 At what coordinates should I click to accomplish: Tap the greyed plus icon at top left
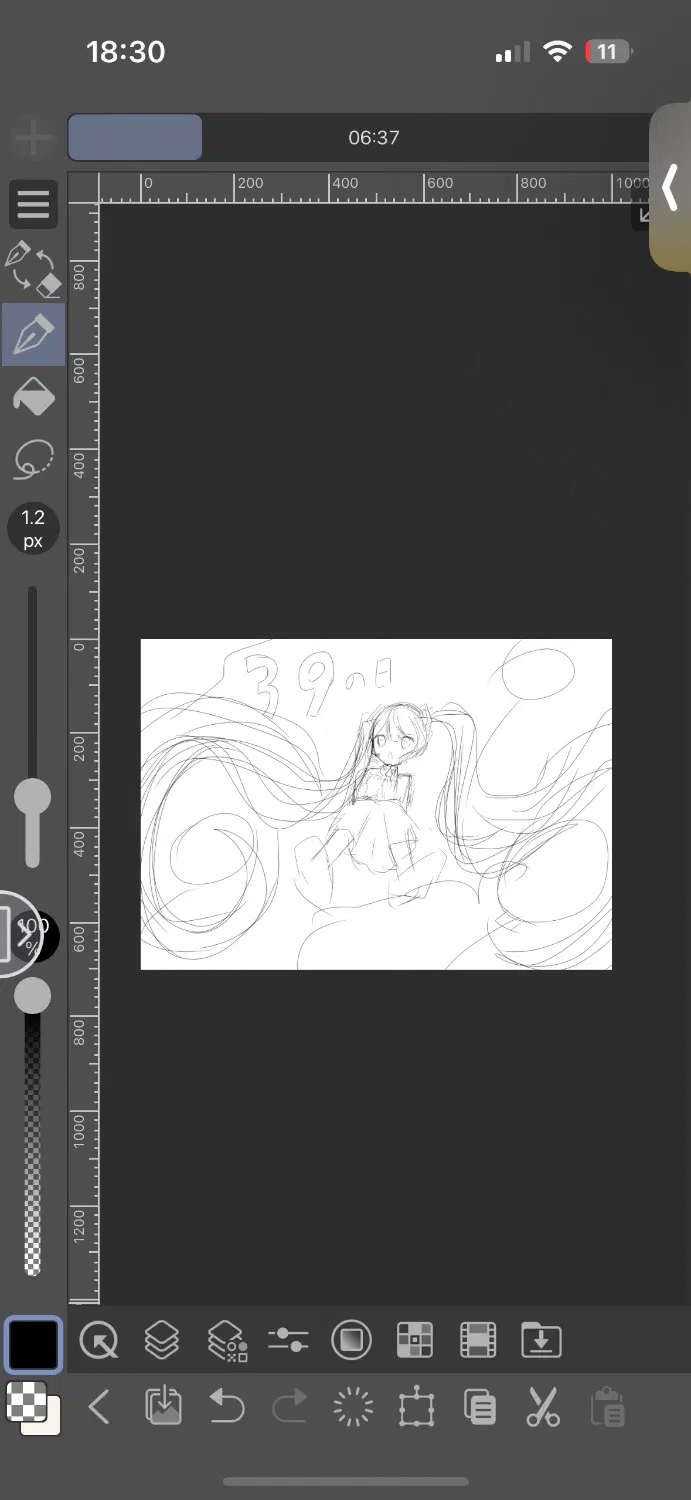point(33,138)
